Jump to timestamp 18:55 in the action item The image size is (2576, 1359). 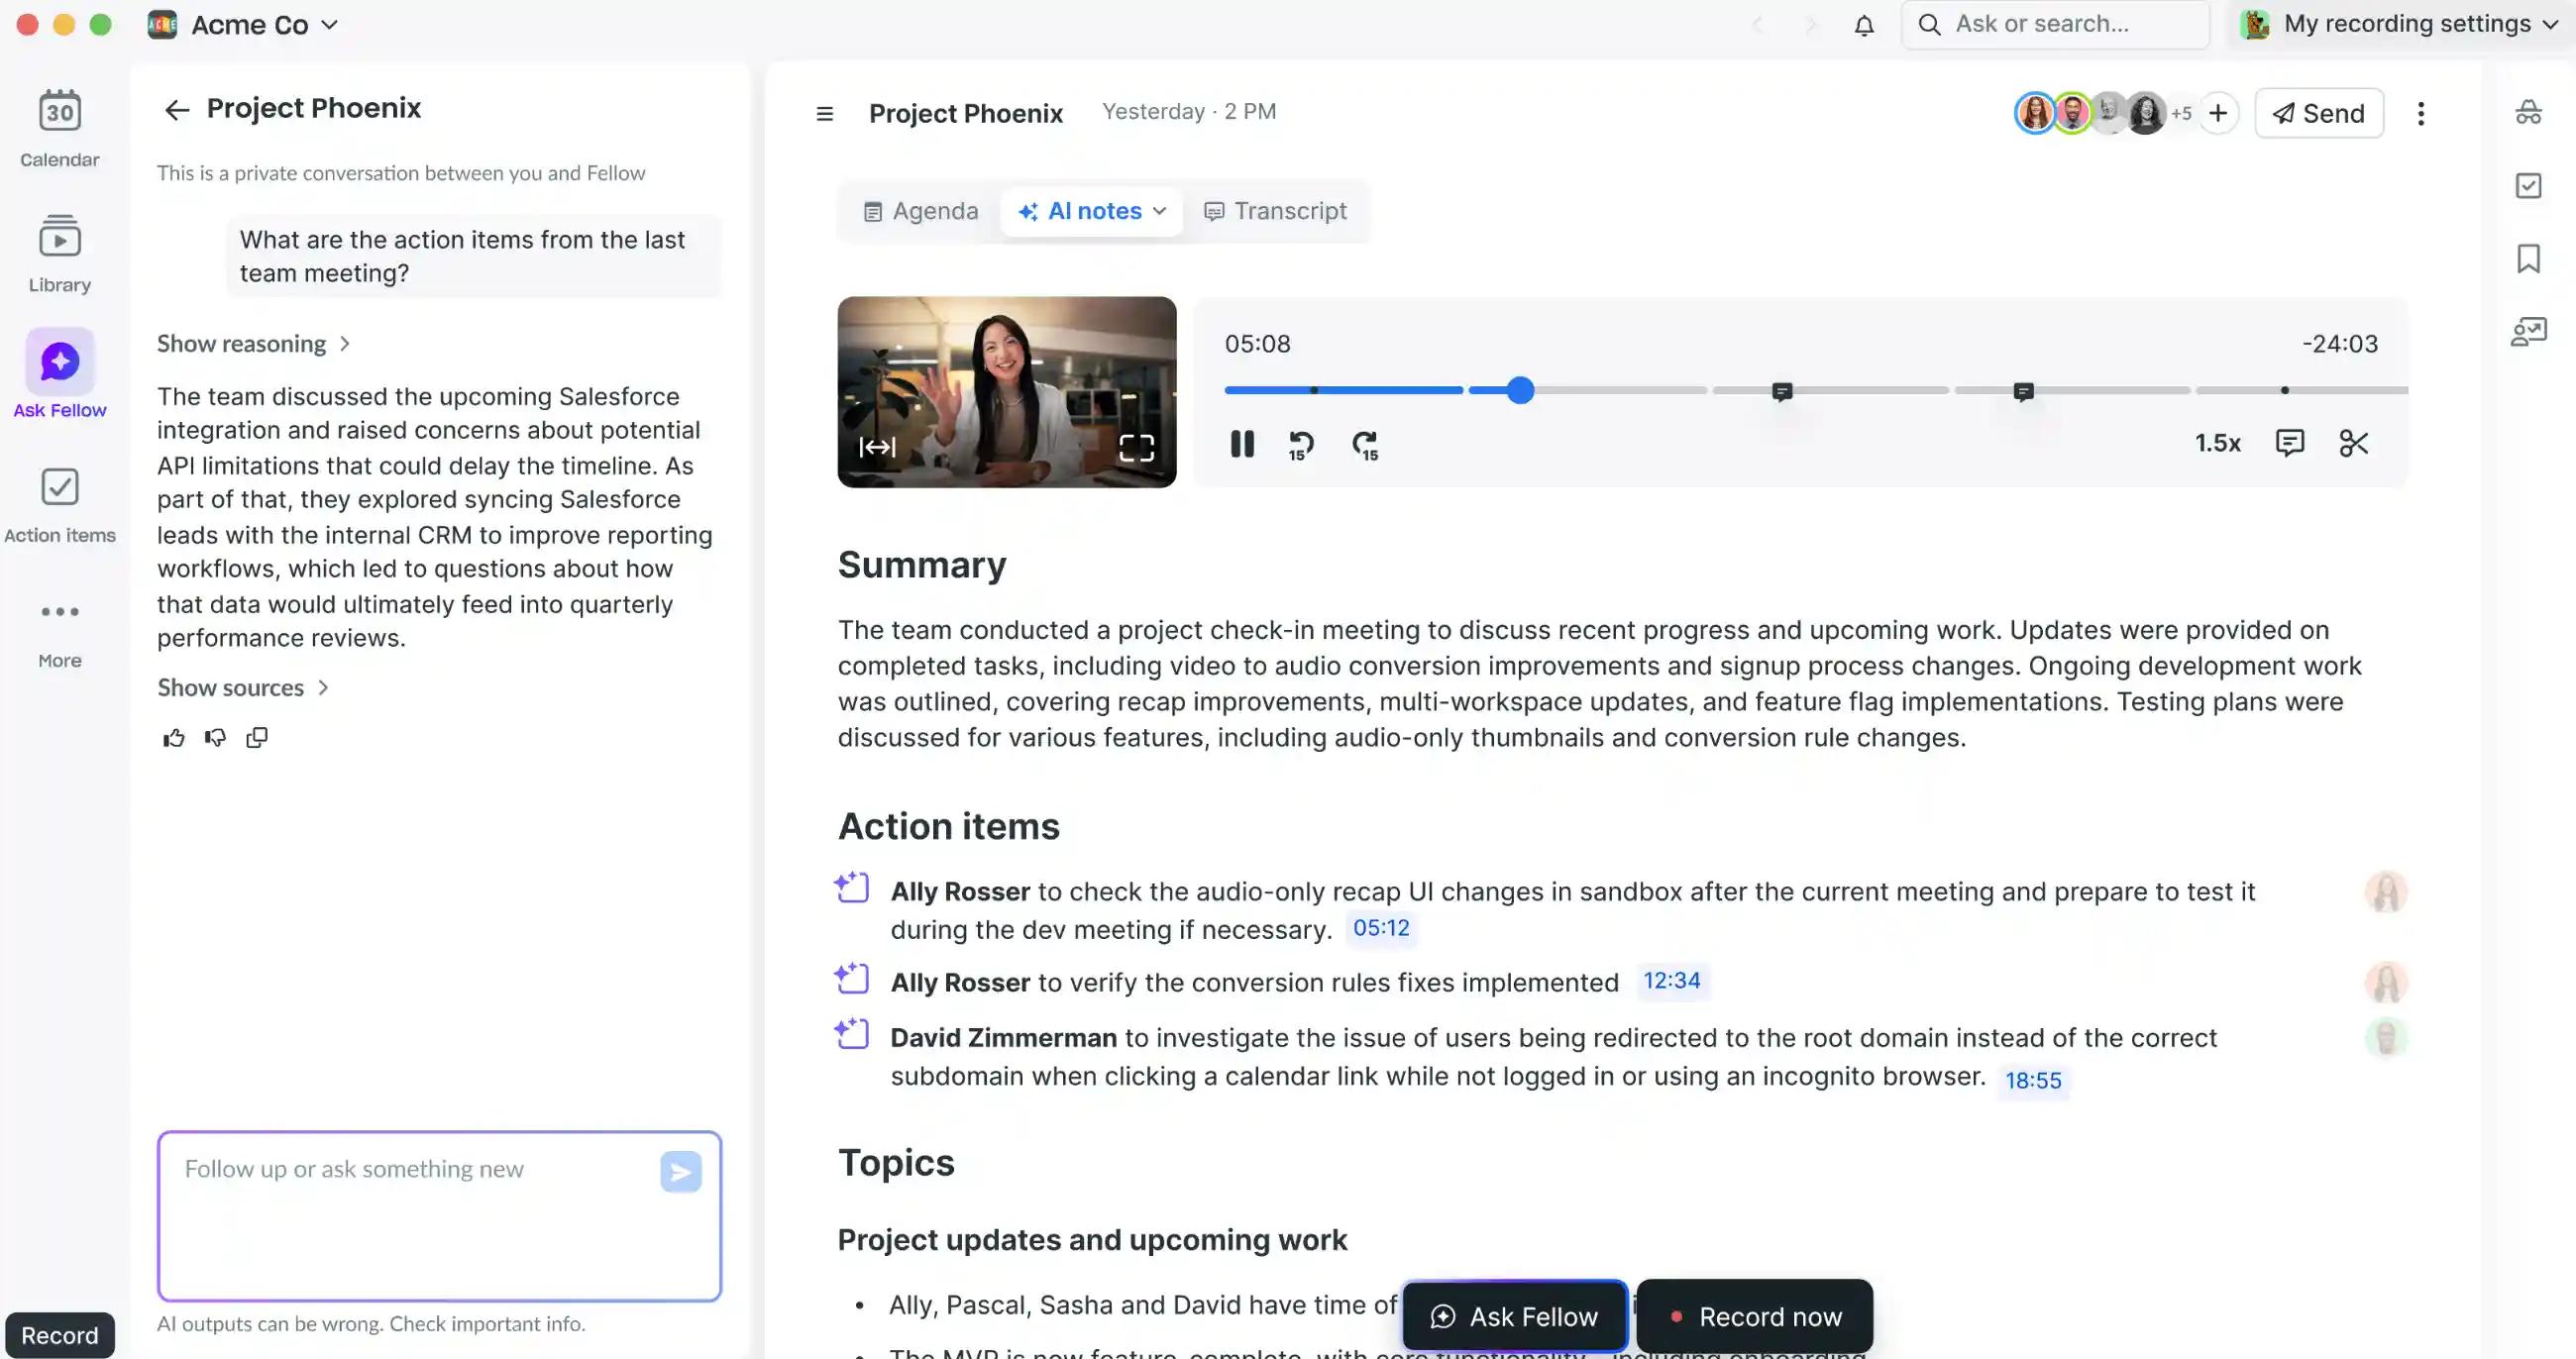coord(2034,1080)
